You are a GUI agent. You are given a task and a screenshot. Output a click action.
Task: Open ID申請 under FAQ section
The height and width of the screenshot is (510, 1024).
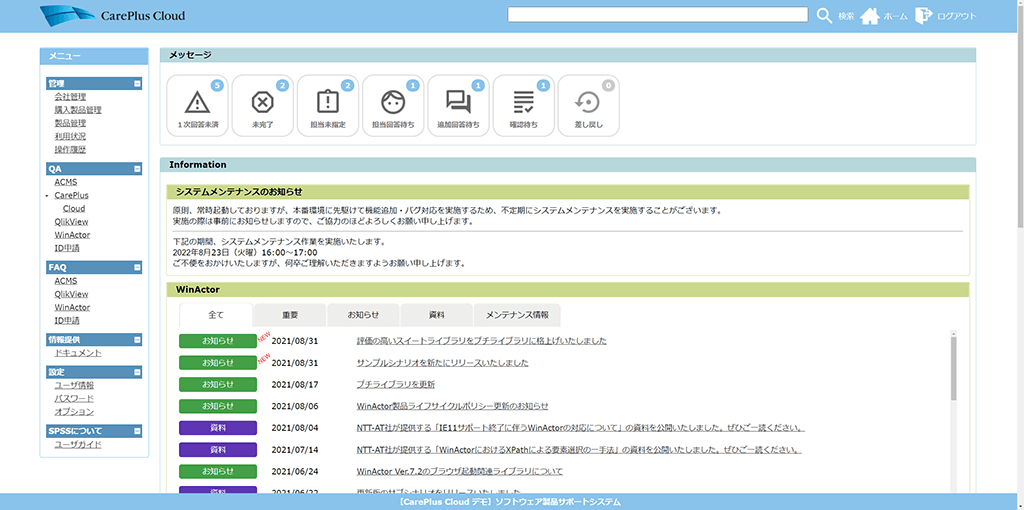[67, 321]
